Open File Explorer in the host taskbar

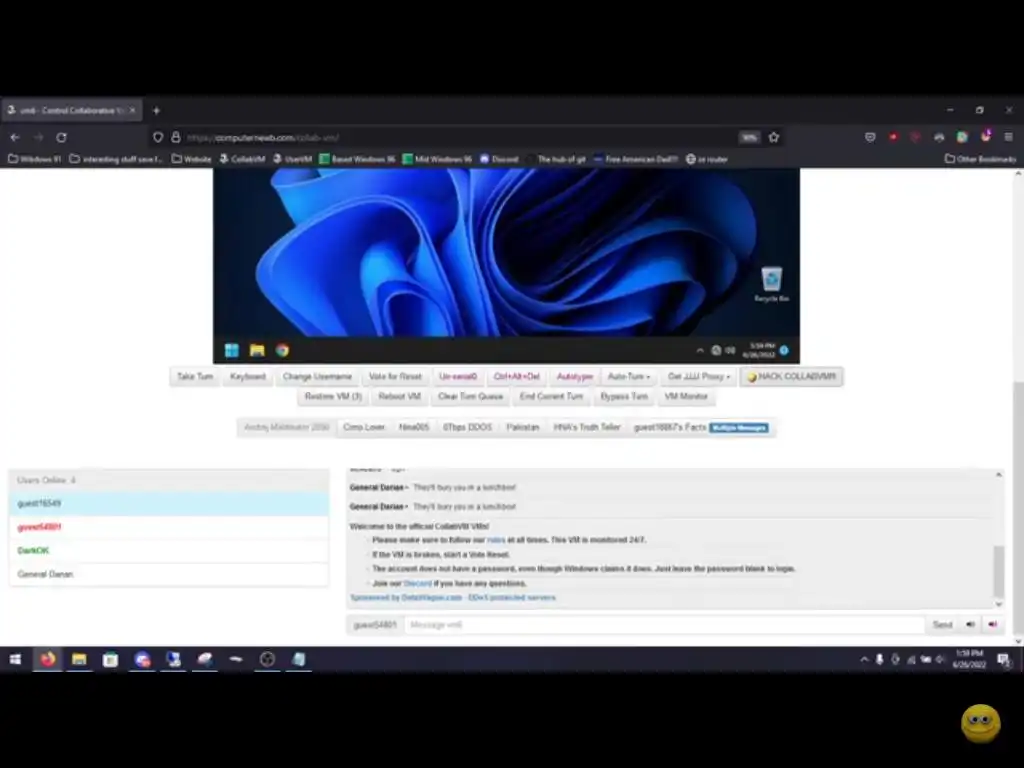tap(79, 660)
